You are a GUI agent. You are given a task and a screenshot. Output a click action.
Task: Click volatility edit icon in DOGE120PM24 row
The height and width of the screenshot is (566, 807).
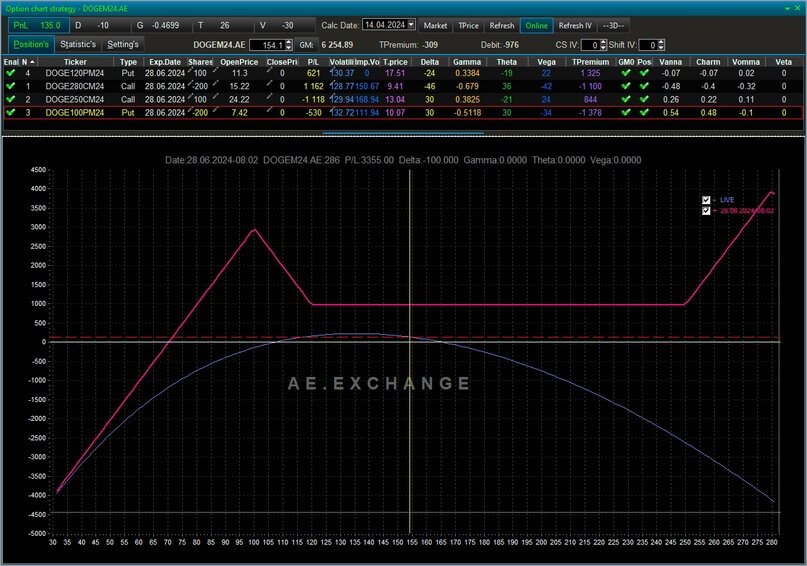click(332, 69)
